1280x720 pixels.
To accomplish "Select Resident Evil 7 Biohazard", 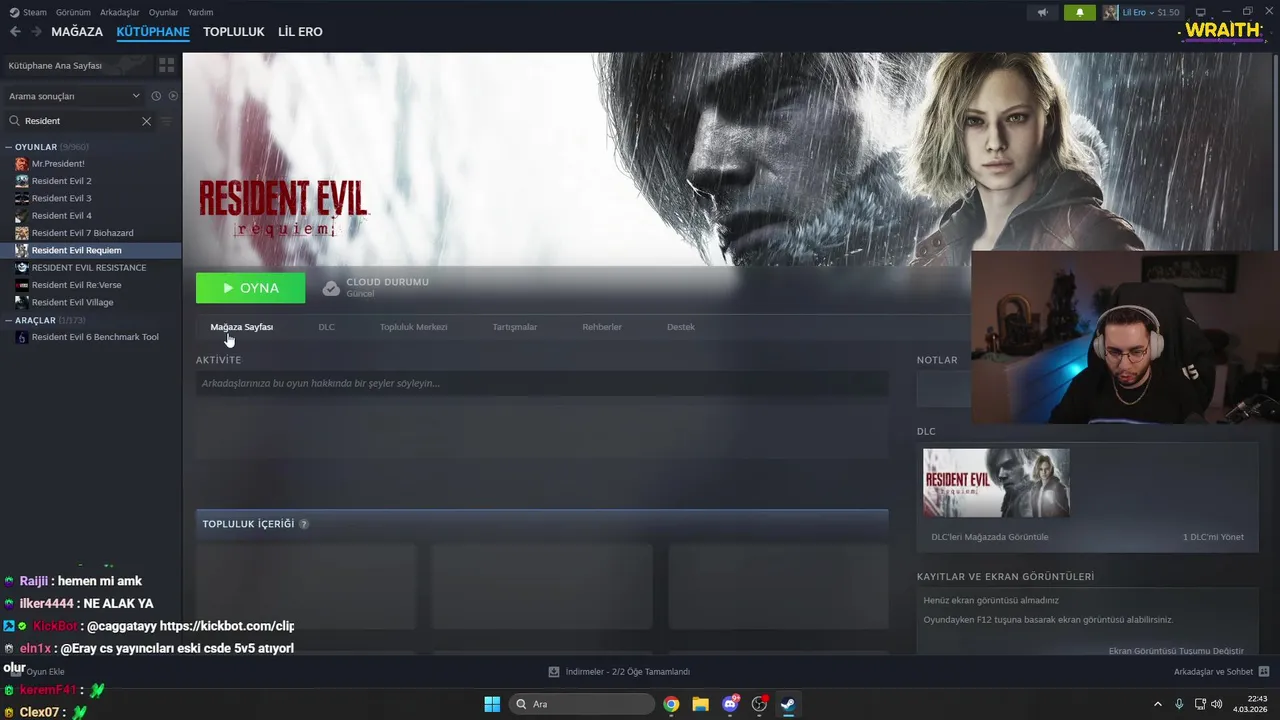I will (x=91, y=233).
